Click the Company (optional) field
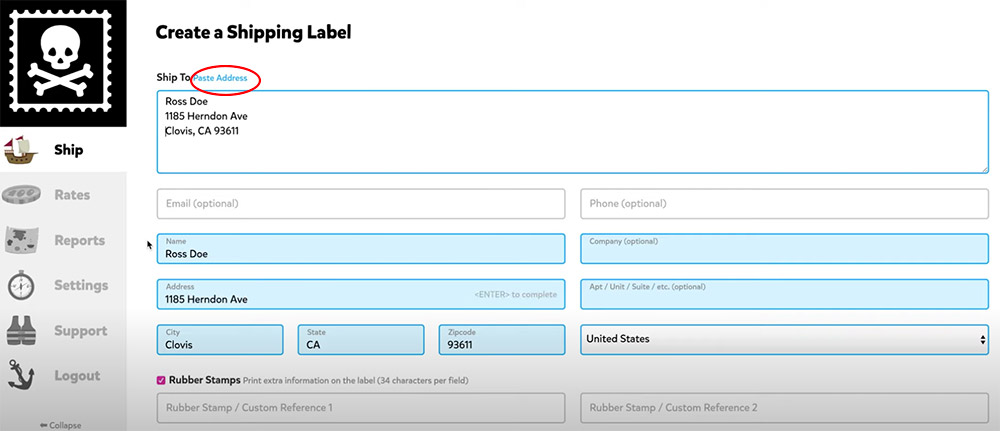 tap(784, 249)
